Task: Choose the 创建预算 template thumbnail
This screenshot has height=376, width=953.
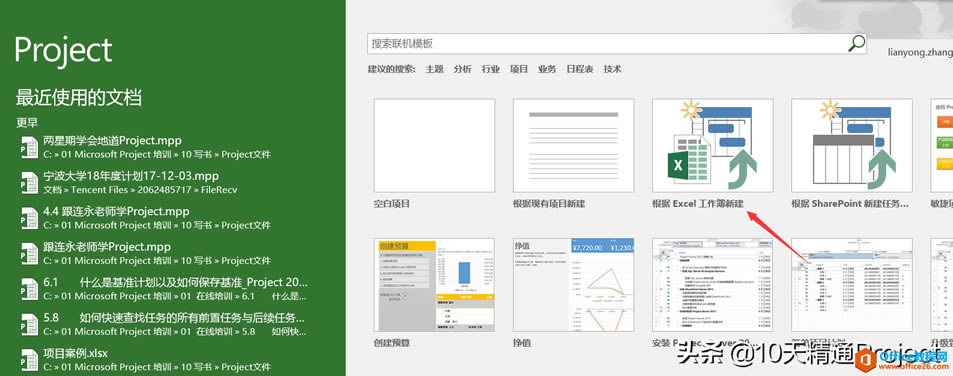Action: (x=435, y=284)
